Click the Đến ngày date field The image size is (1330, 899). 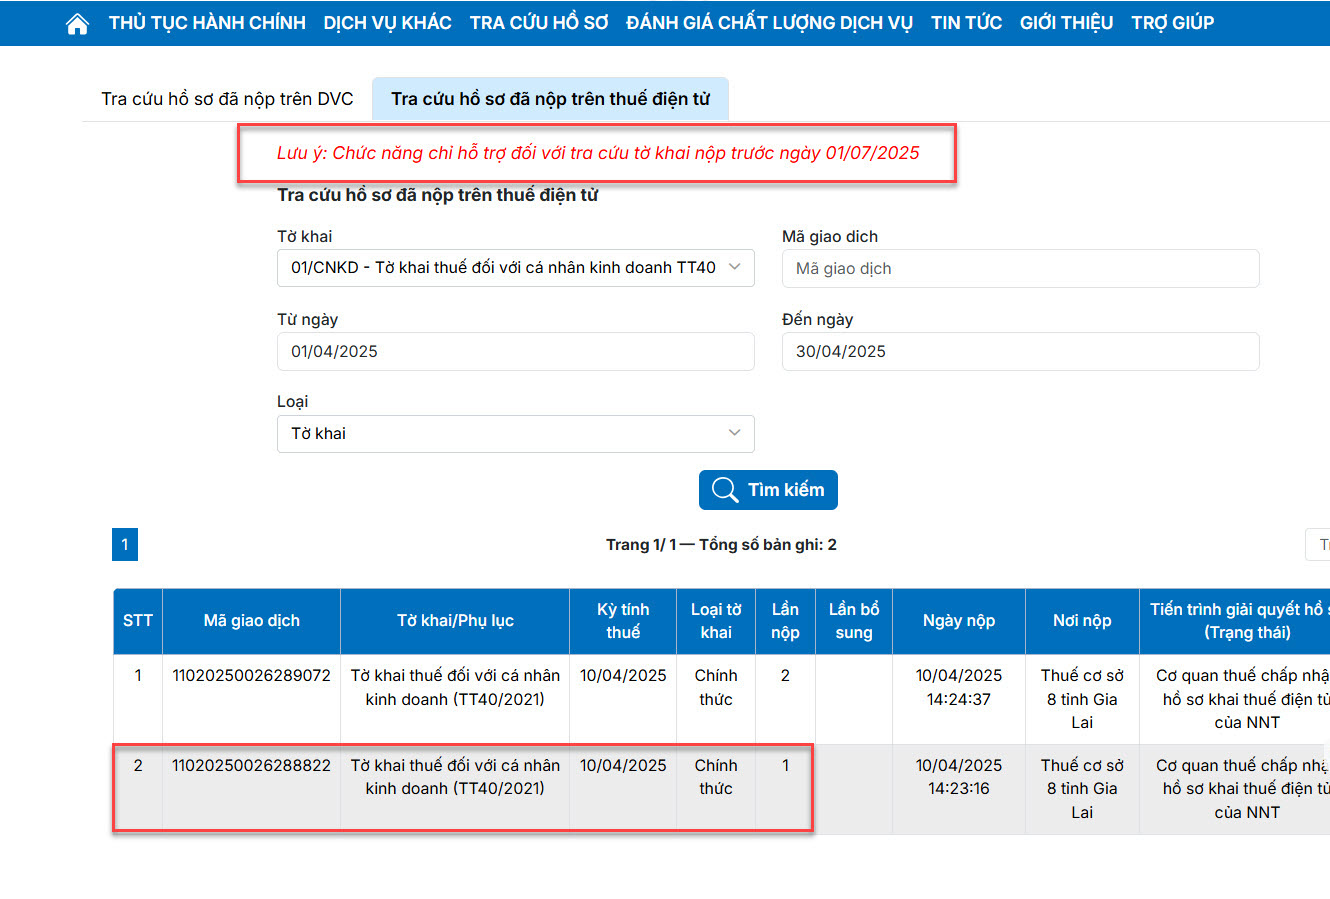(x=1020, y=352)
